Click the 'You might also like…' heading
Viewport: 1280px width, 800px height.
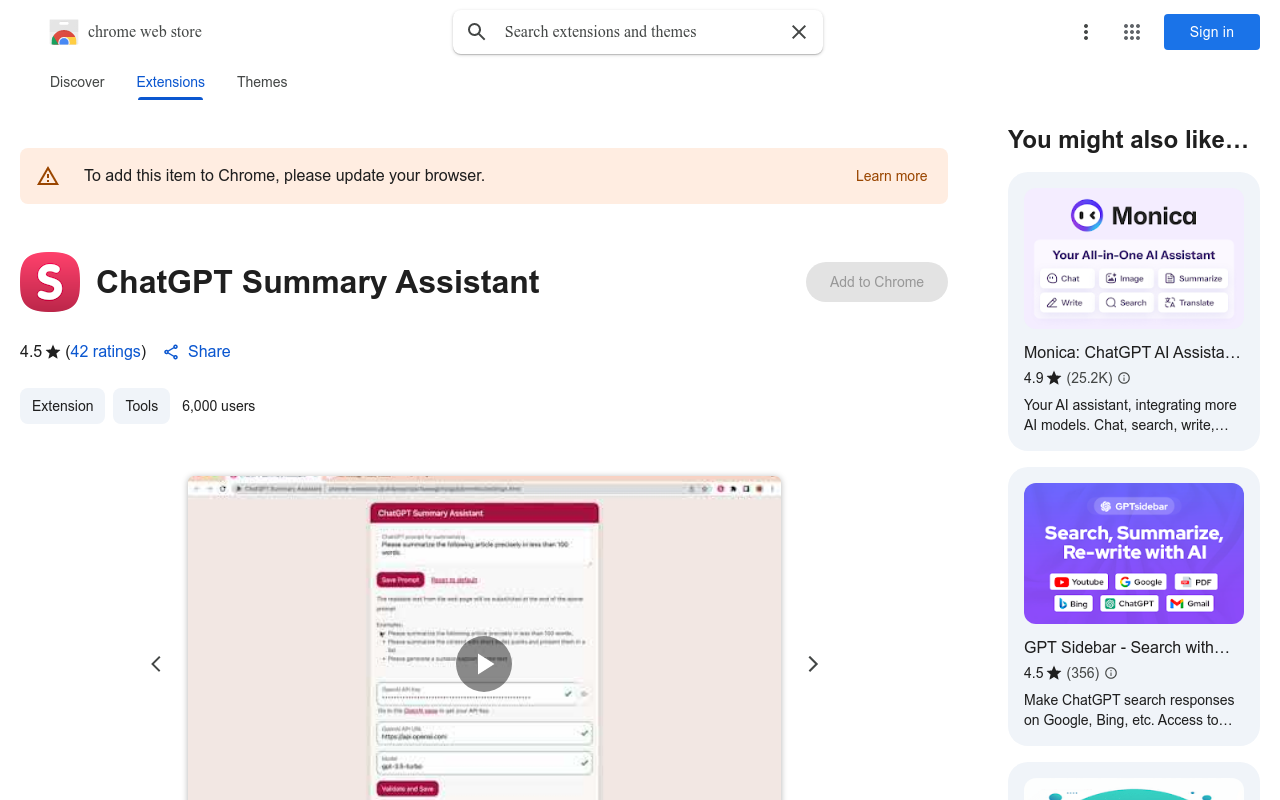pyautogui.click(x=1128, y=140)
